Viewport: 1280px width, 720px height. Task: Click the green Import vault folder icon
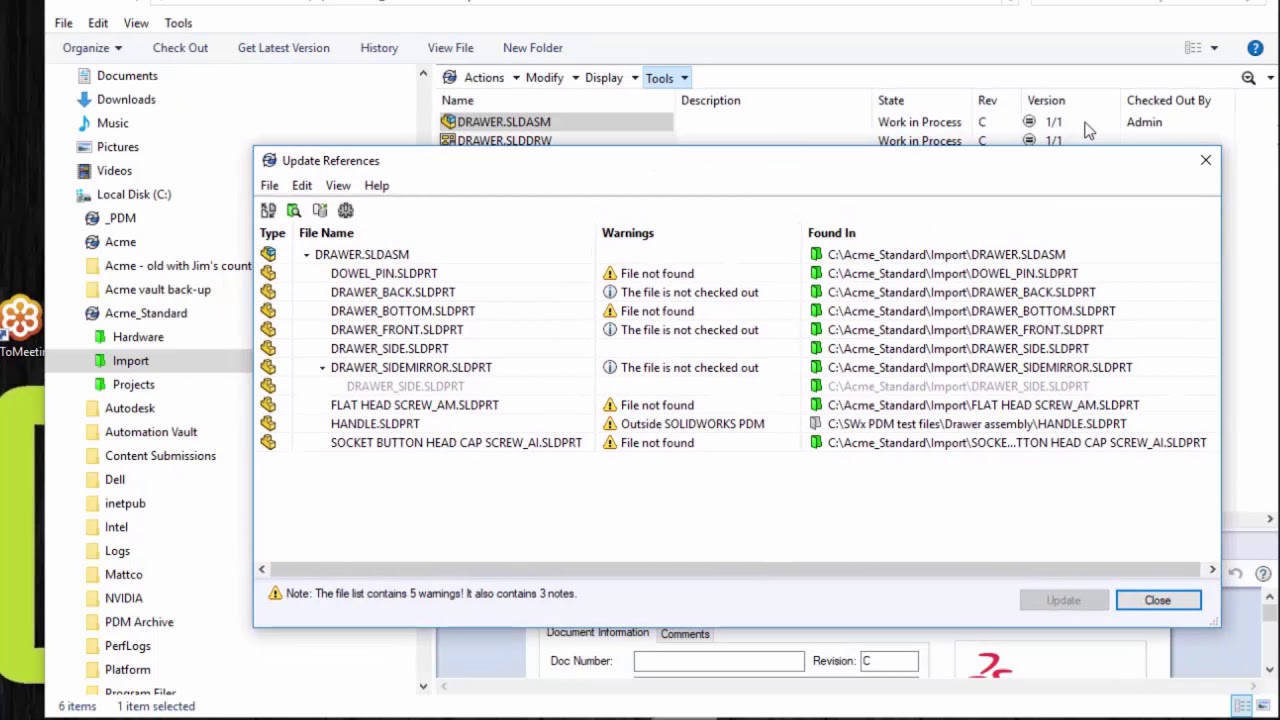pyautogui.click(x=100, y=361)
